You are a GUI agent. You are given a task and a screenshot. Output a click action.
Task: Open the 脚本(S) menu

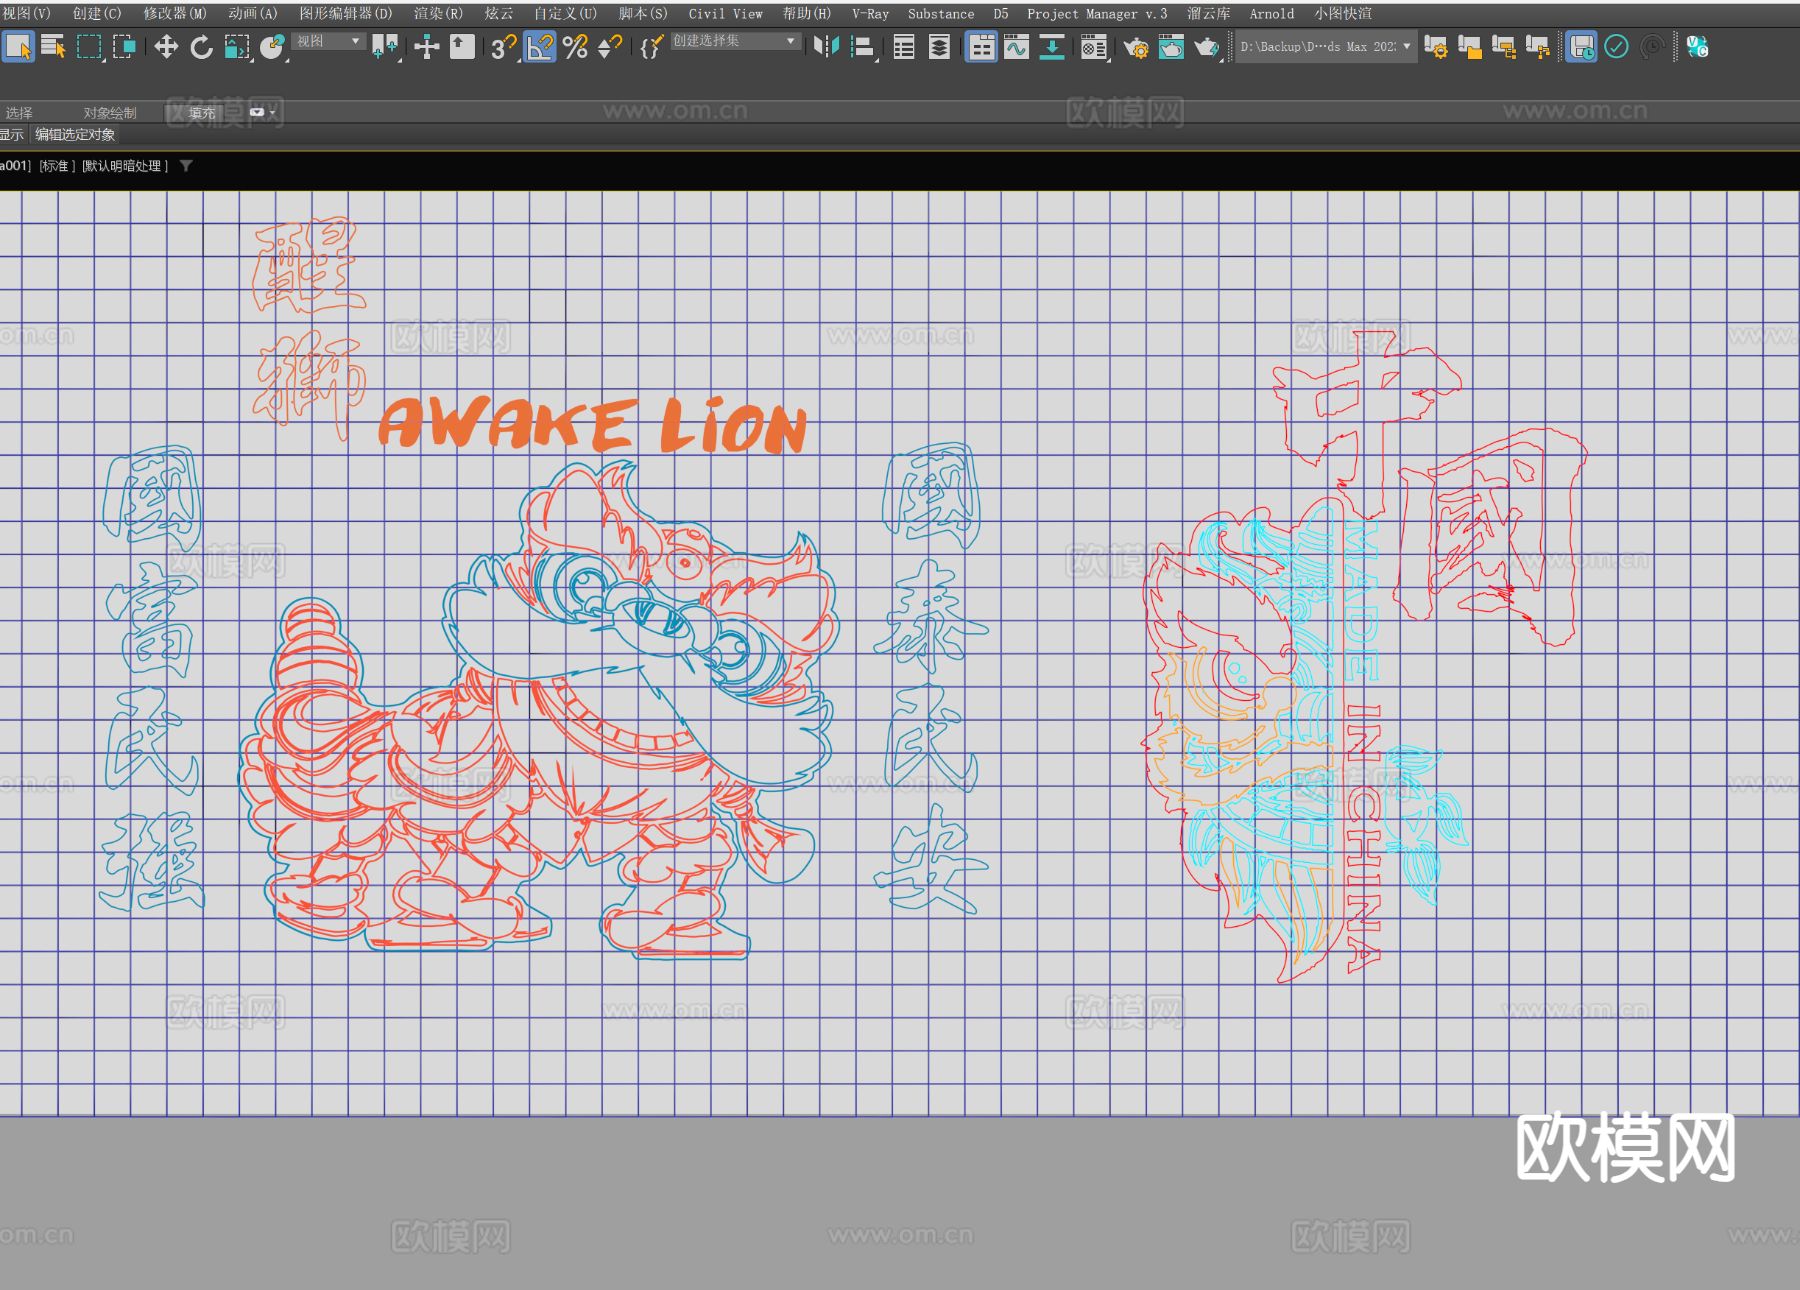pyautogui.click(x=643, y=13)
